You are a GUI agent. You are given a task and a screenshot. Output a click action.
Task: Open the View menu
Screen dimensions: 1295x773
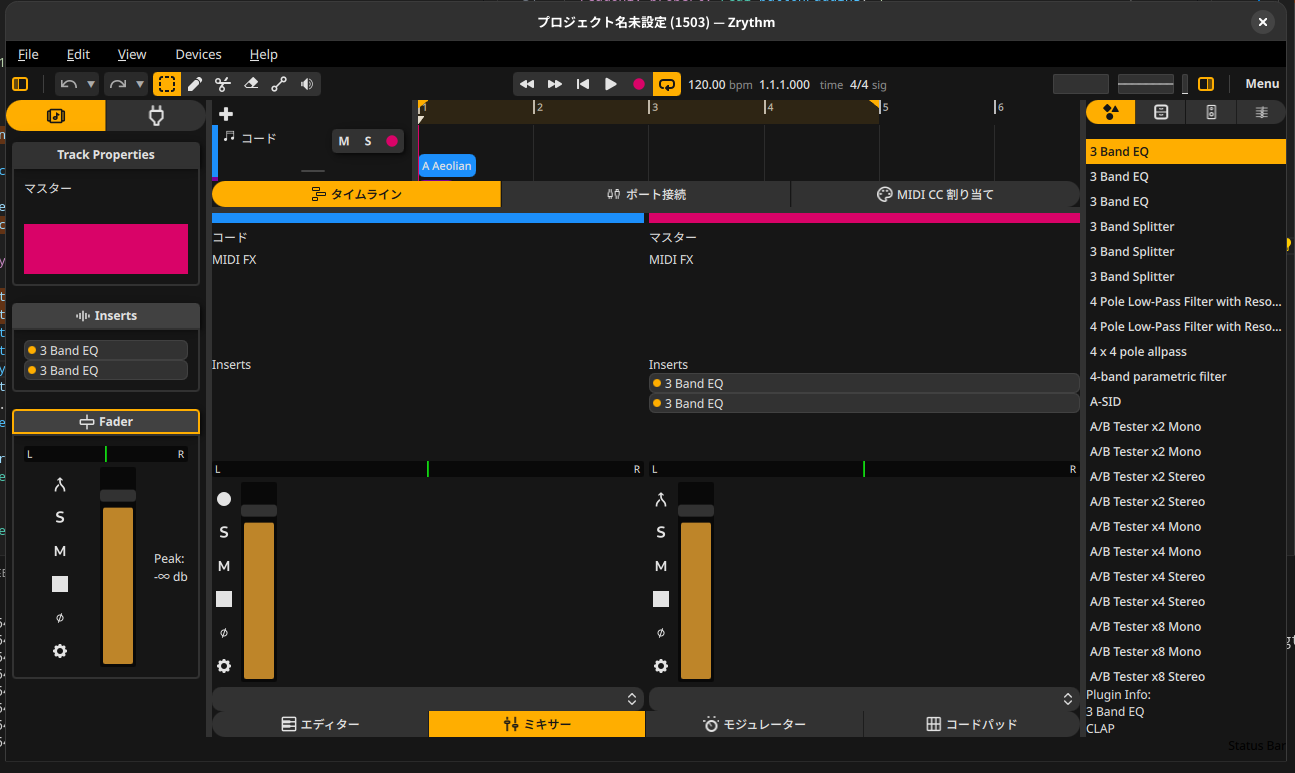click(132, 54)
